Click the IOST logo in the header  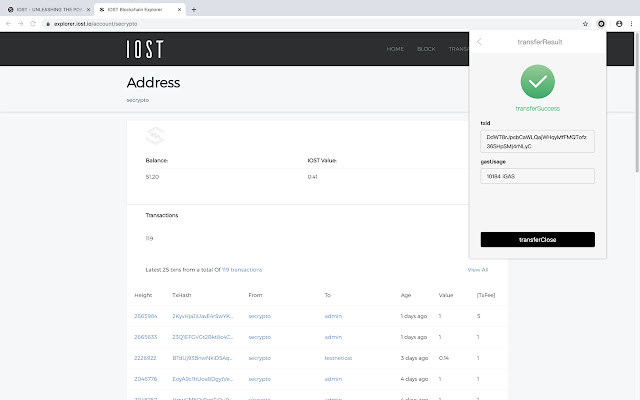[145, 49]
